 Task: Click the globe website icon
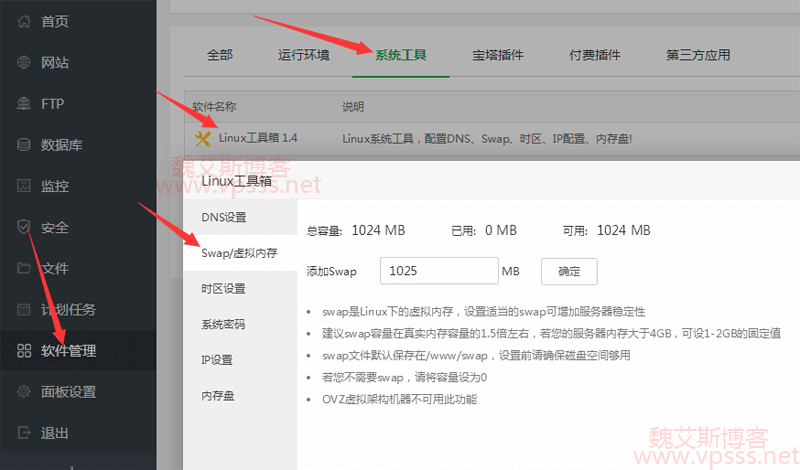[24, 62]
